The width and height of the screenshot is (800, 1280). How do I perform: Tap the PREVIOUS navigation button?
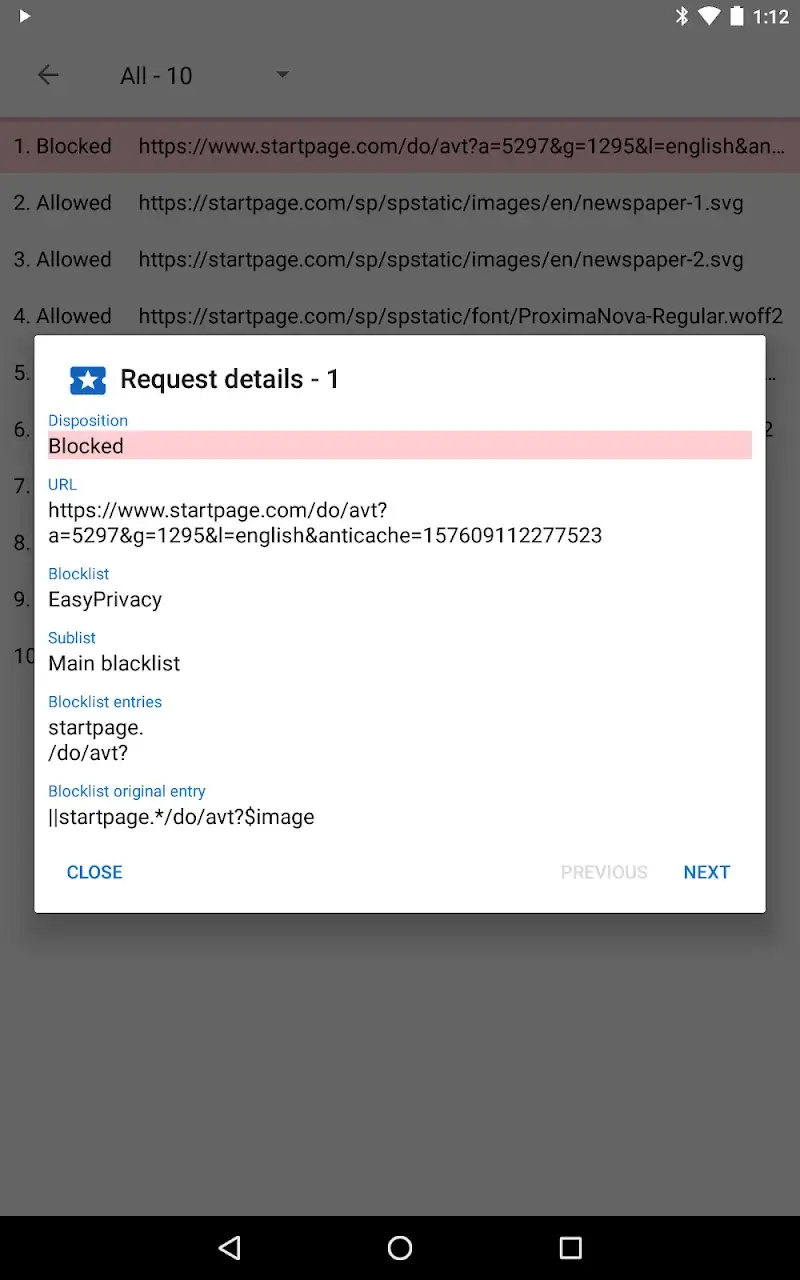[x=604, y=872]
